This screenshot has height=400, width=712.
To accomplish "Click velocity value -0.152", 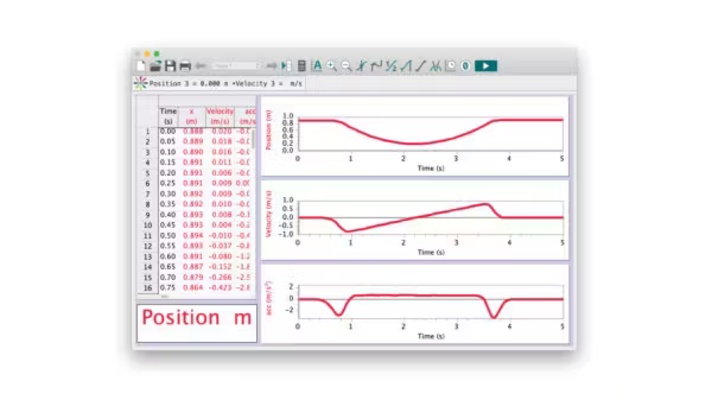I will [220, 267].
